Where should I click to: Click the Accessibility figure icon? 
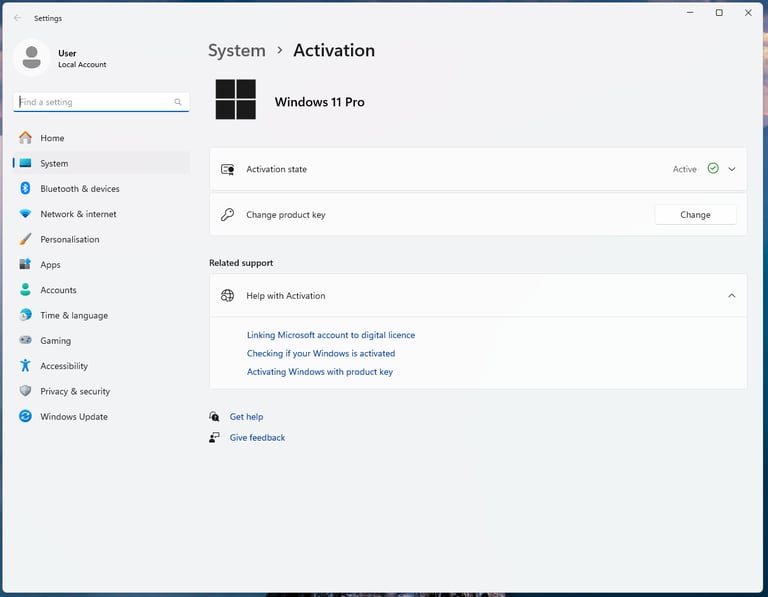point(25,365)
